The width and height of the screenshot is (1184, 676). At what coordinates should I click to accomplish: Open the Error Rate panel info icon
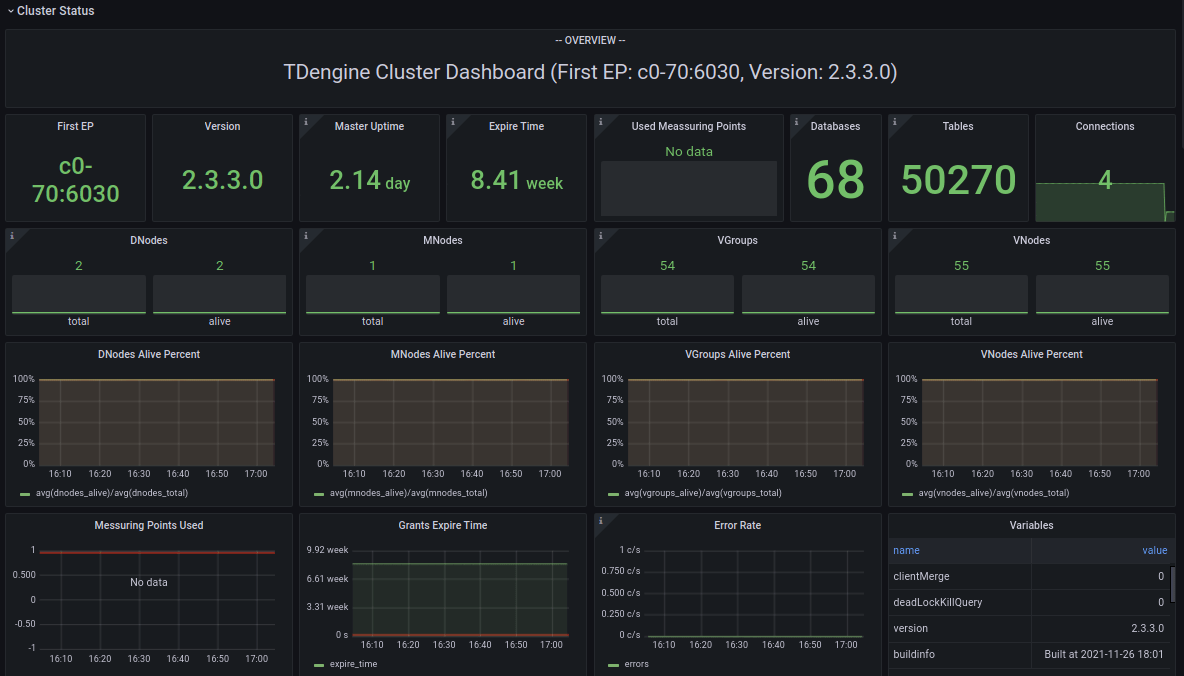point(602,519)
